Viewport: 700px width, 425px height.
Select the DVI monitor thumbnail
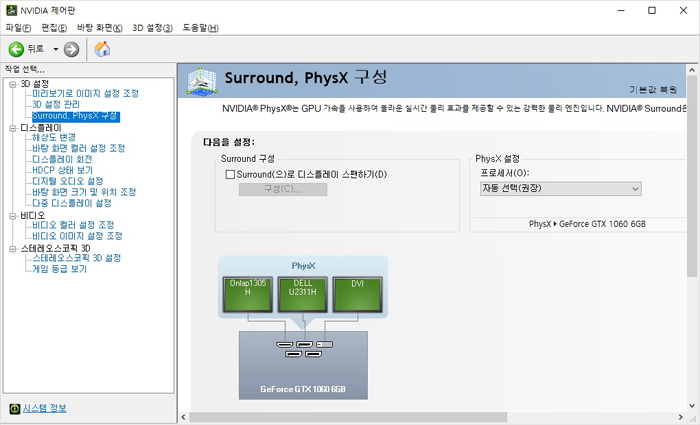[358, 294]
